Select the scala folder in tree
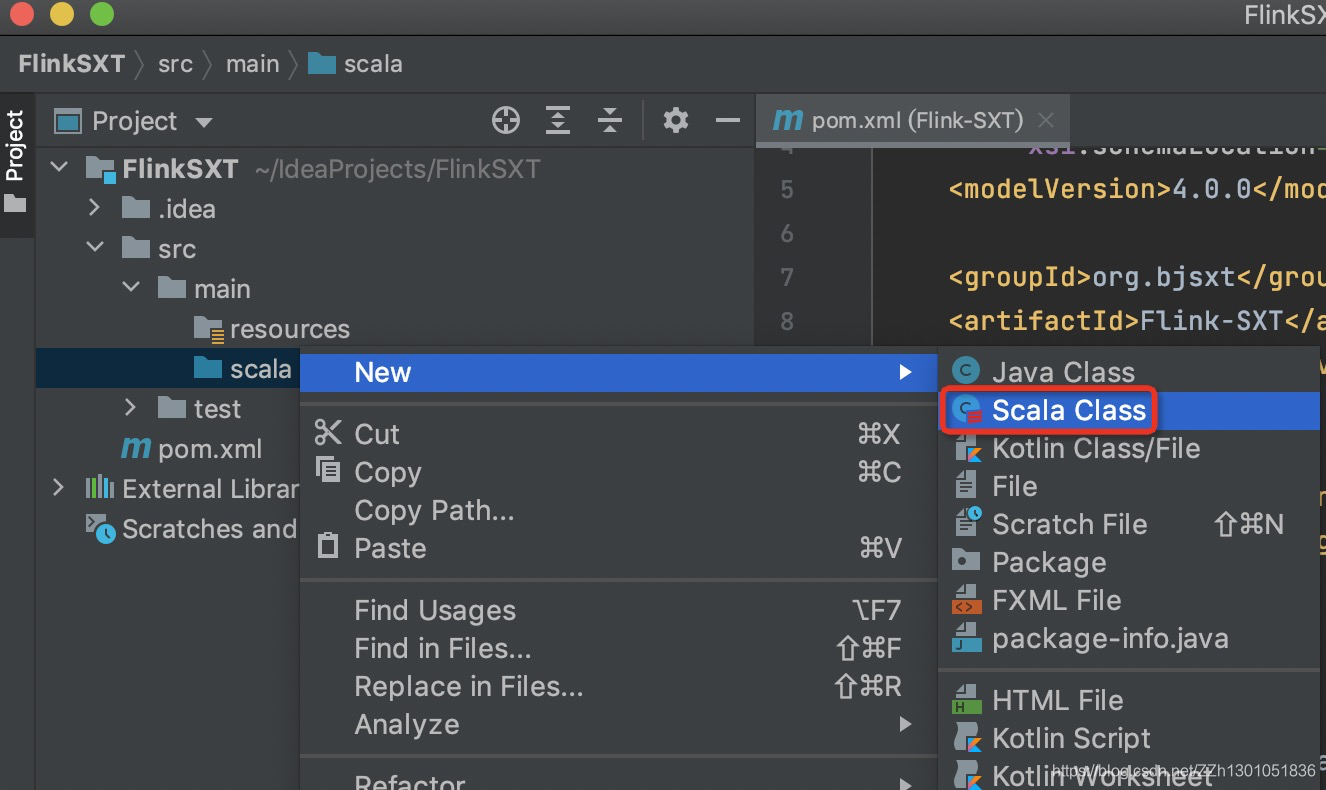Screen dimensions: 1326x790 click(x=242, y=369)
